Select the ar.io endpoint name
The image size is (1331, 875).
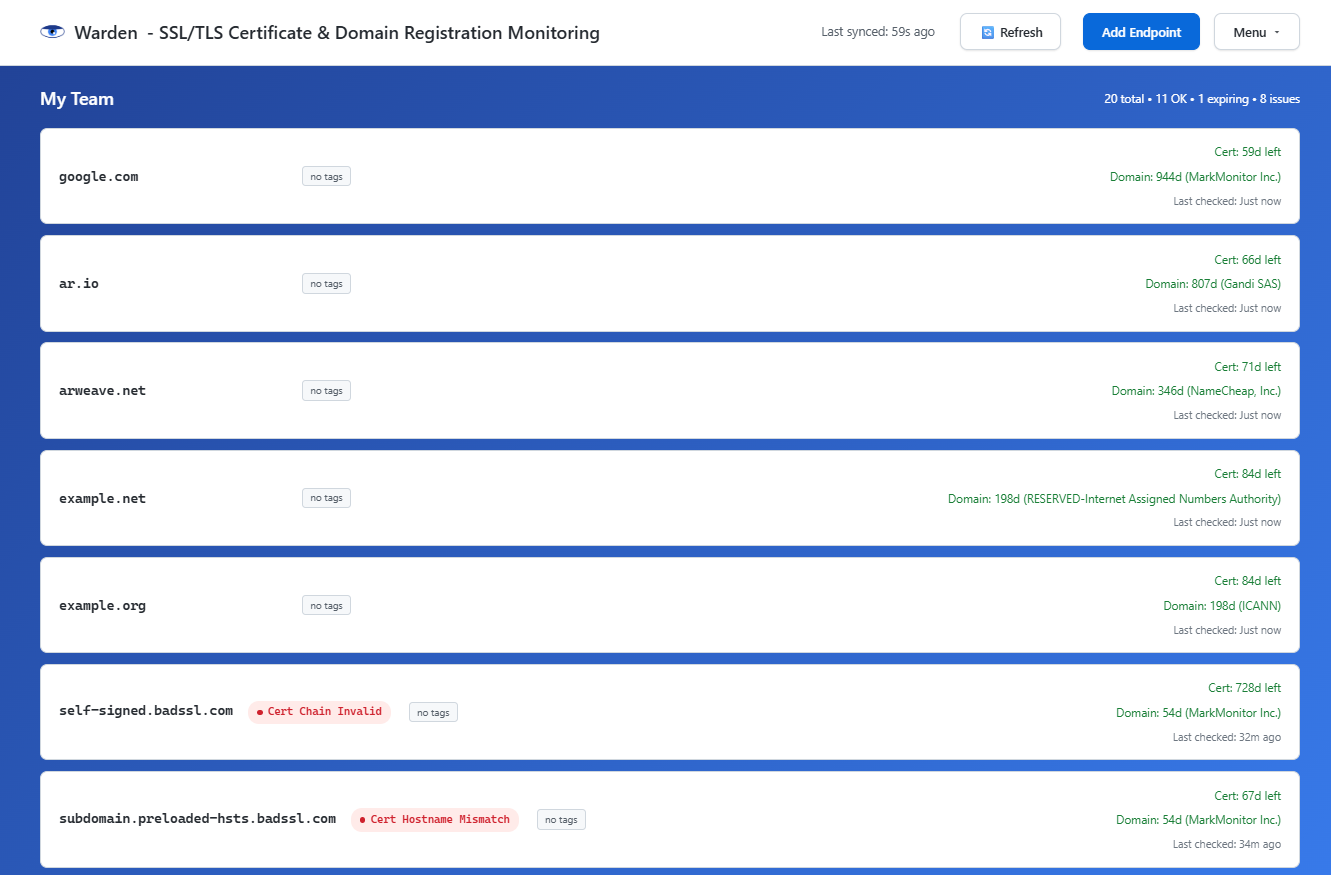(x=79, y=283)
